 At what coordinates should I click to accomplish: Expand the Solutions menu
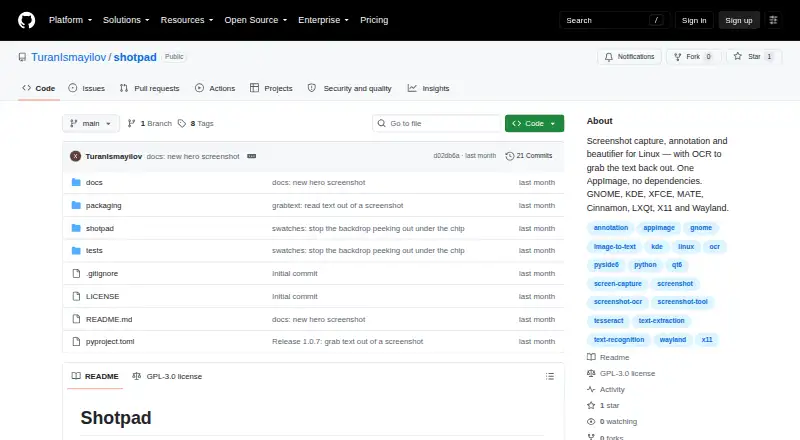tap(126, 20)
